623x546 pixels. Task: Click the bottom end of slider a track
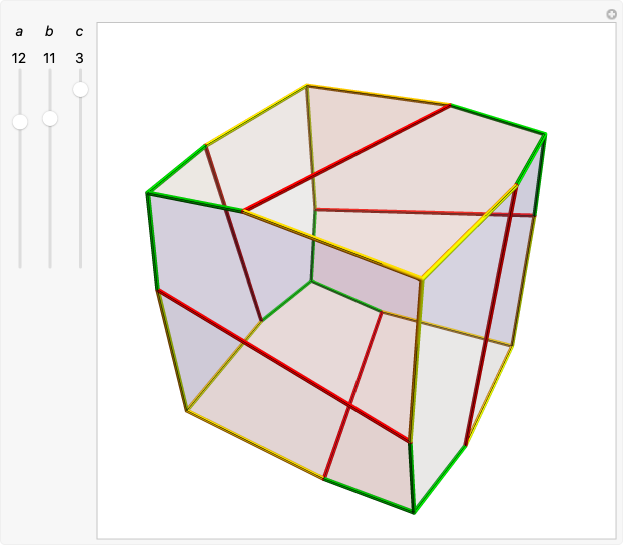click(x=20, y=264)
